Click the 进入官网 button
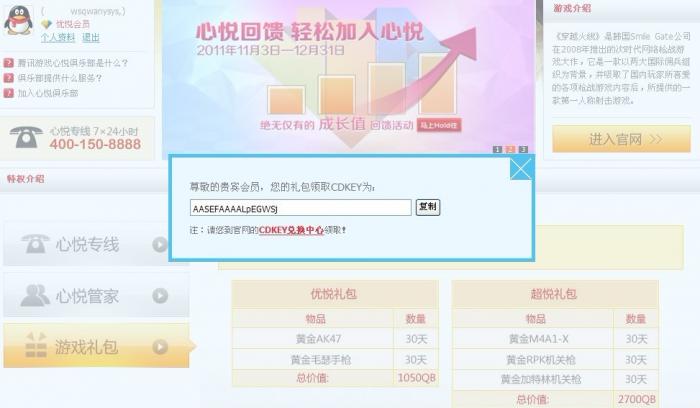This screenshot has height=408, width=700. pos(621,139)
